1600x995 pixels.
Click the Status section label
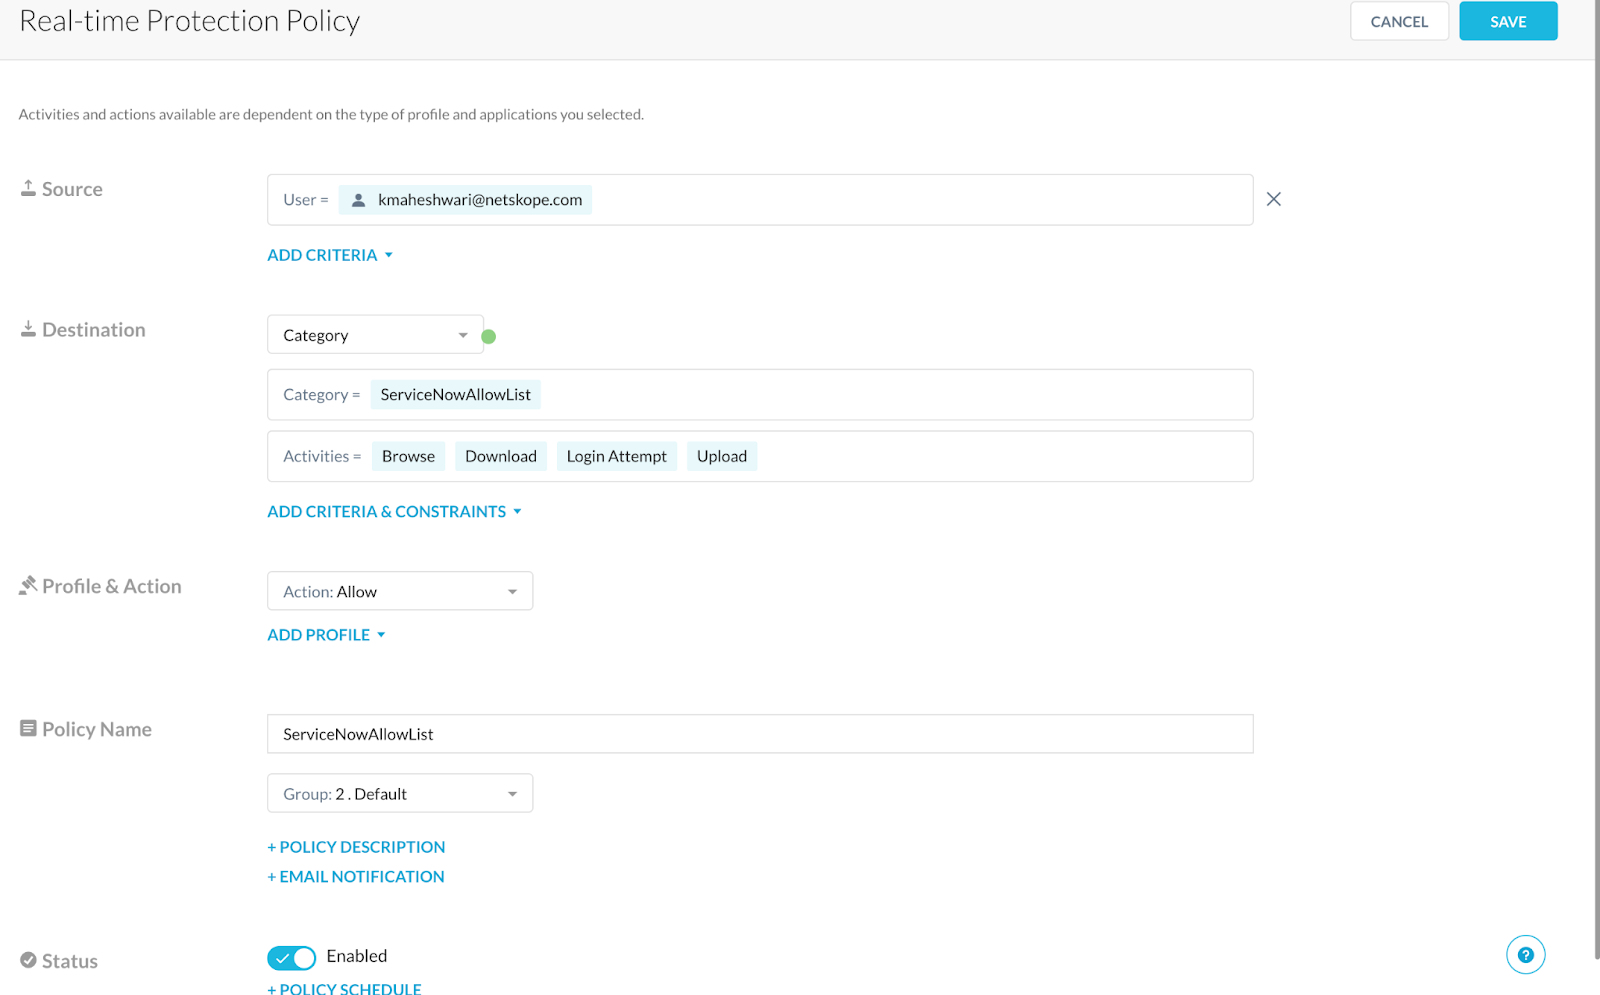pos(70,961)
